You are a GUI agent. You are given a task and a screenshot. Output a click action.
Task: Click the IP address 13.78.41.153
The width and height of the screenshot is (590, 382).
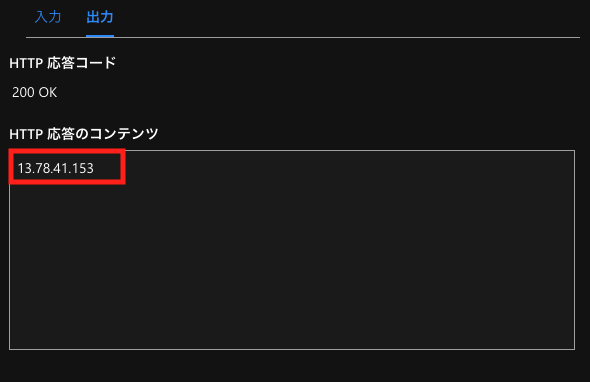click(x=56, y=168)
